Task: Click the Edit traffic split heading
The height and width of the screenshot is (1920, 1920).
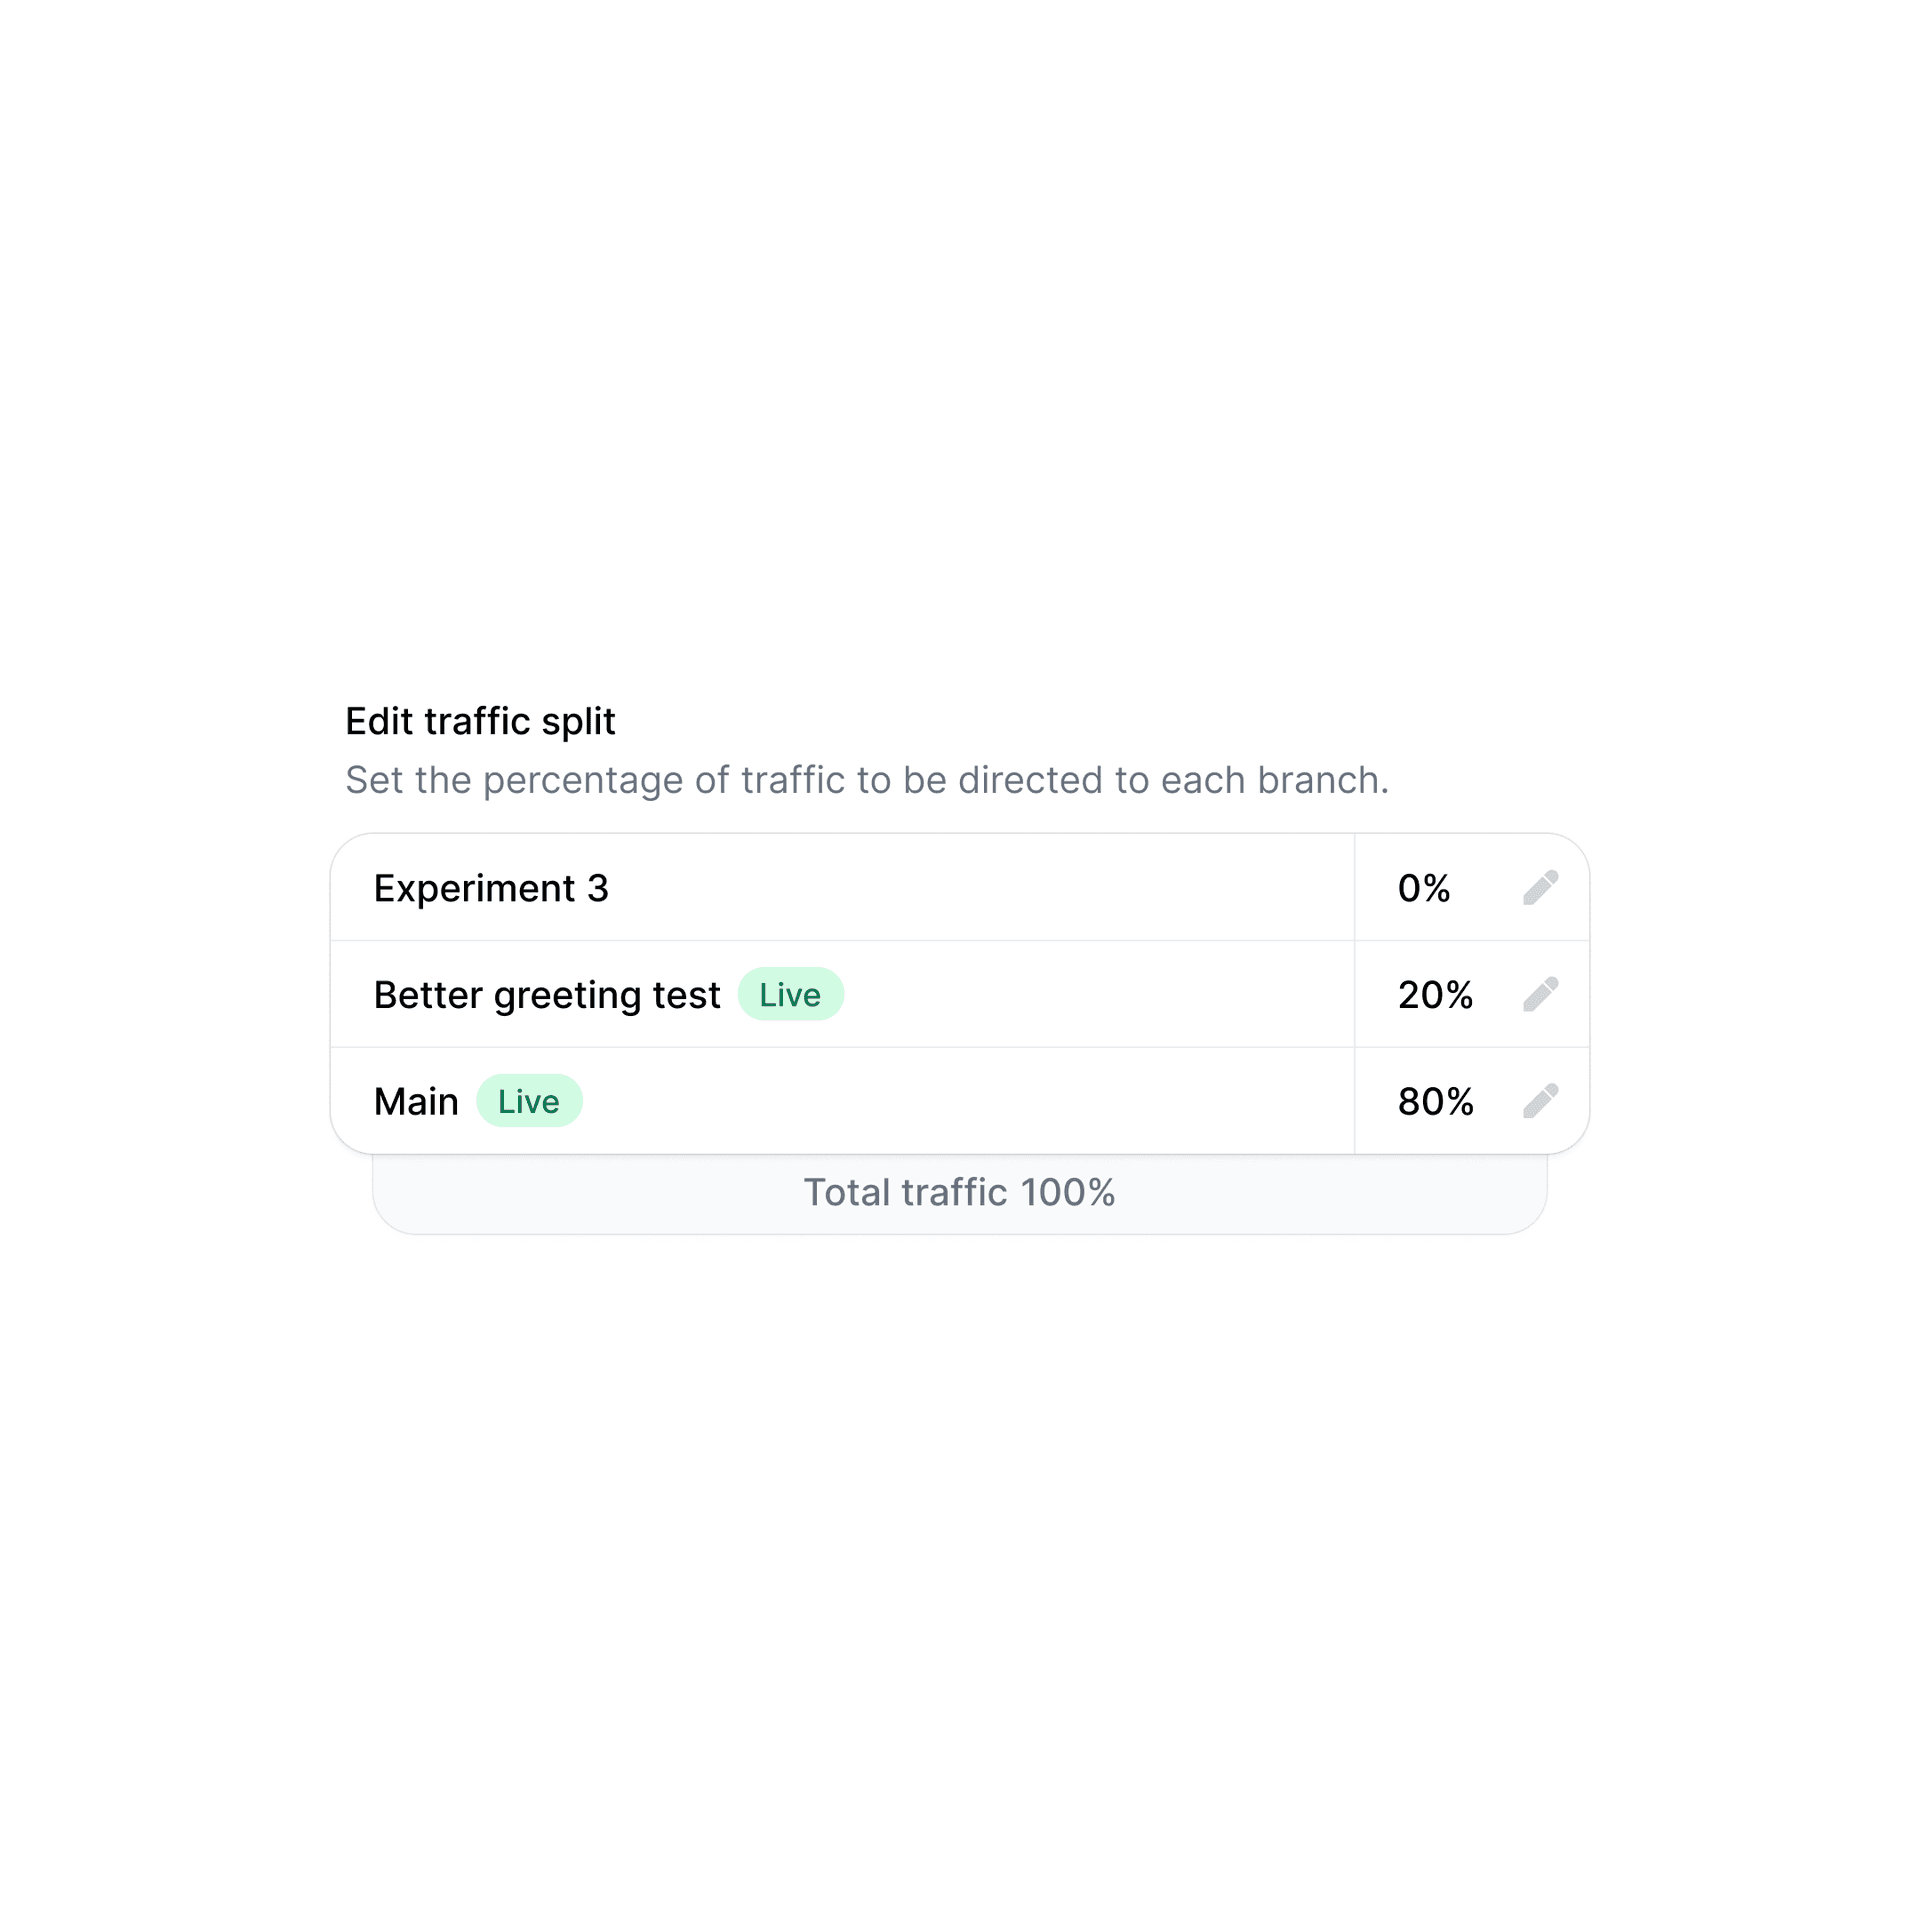Action: pos(480,721)
